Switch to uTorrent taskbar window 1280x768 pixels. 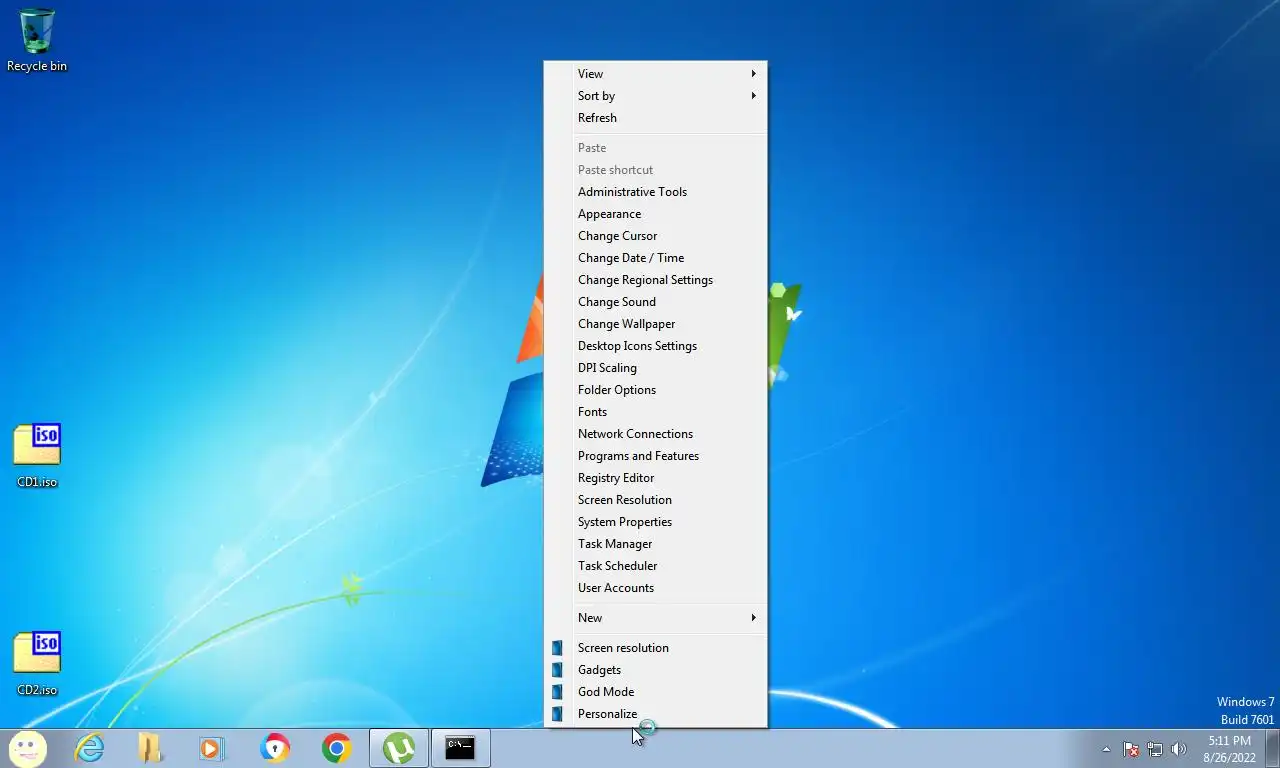(x=399, y=748)
